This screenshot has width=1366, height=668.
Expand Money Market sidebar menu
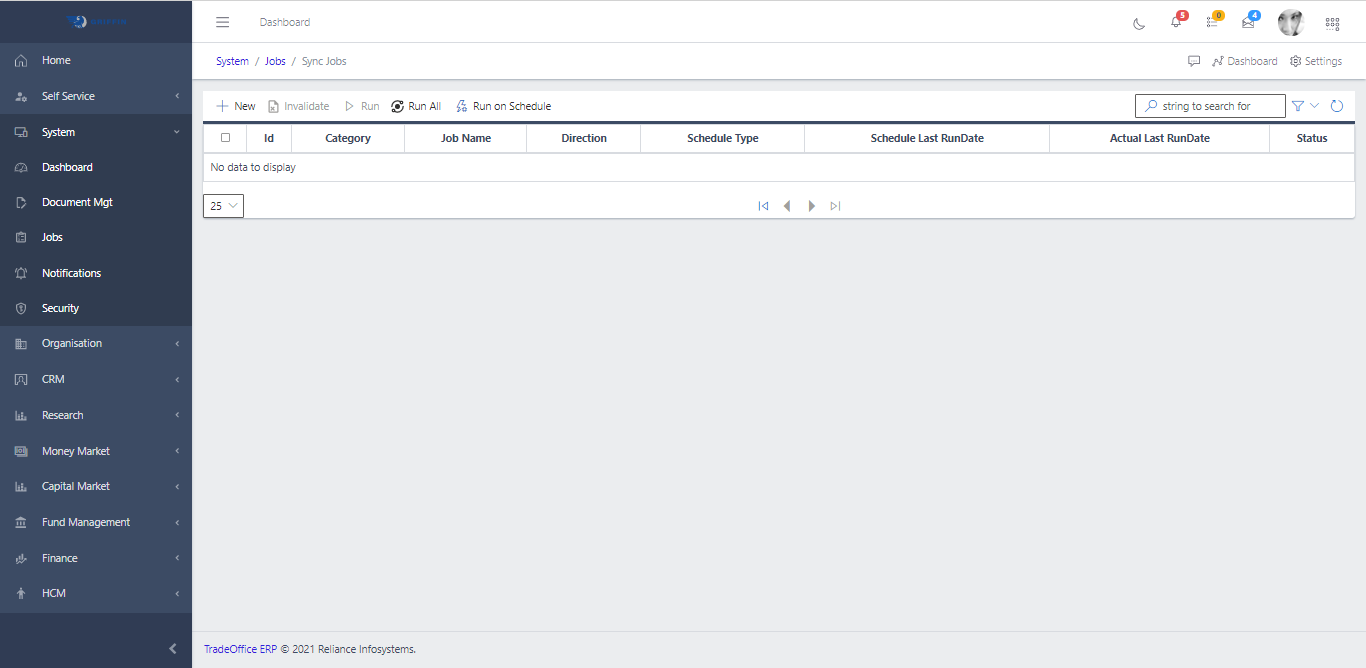(96, 451)
